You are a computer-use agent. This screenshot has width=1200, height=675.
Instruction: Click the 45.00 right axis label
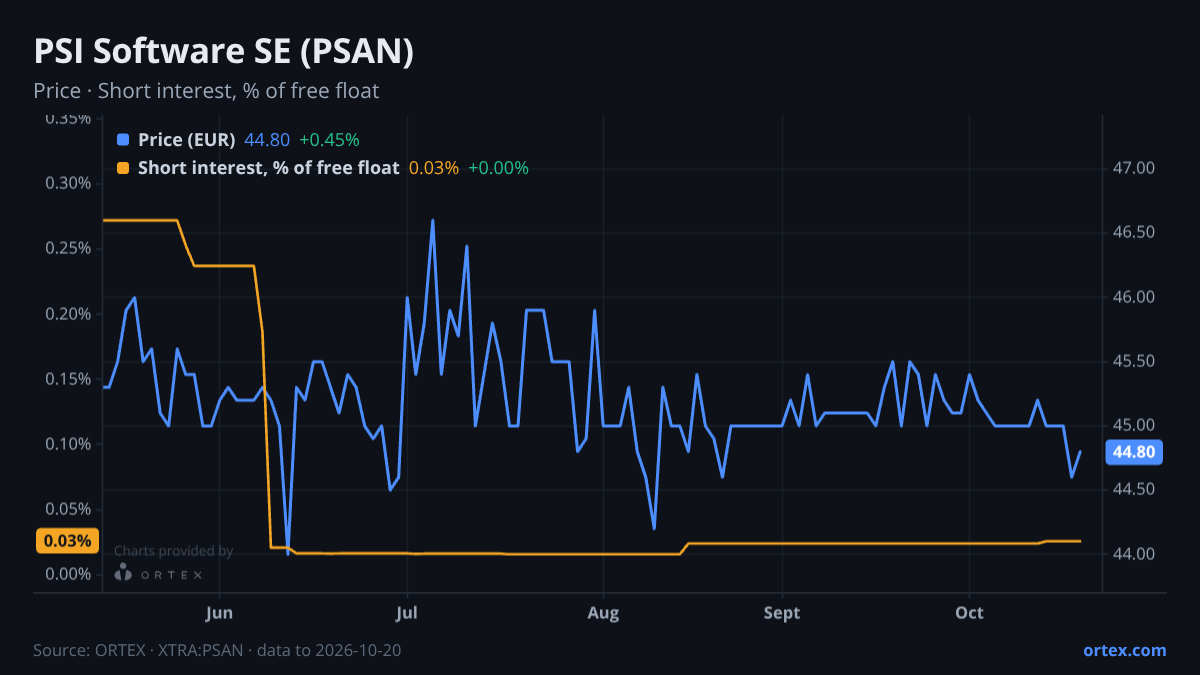1133,425
